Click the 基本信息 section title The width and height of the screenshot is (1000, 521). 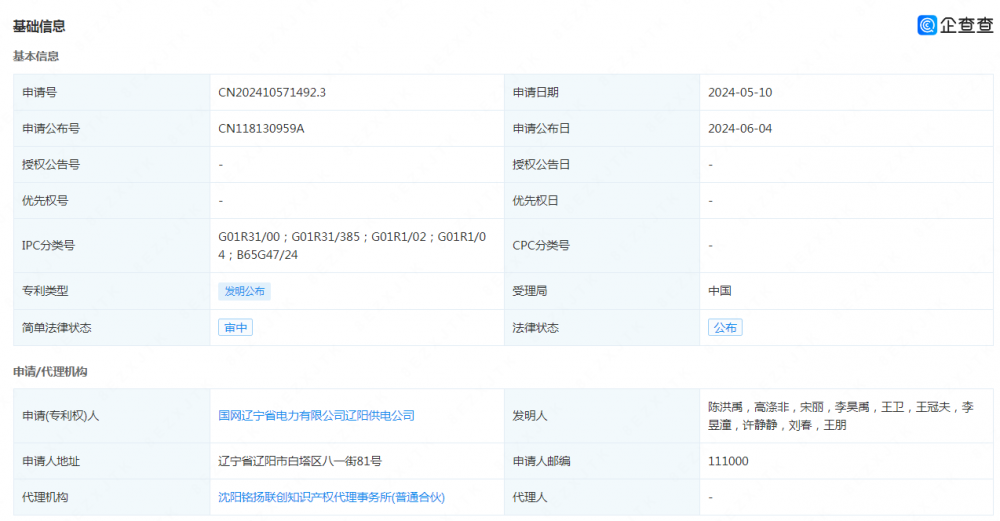pyautogui.click(x=36, y=56)
